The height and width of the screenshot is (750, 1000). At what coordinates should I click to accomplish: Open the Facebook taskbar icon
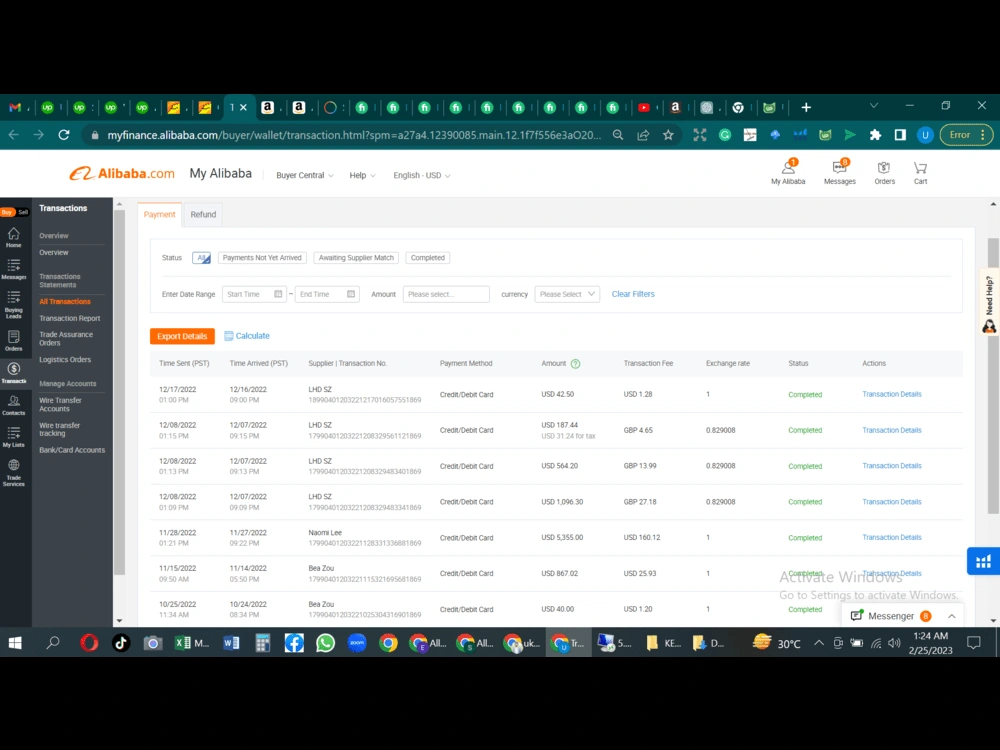[294, 643]
